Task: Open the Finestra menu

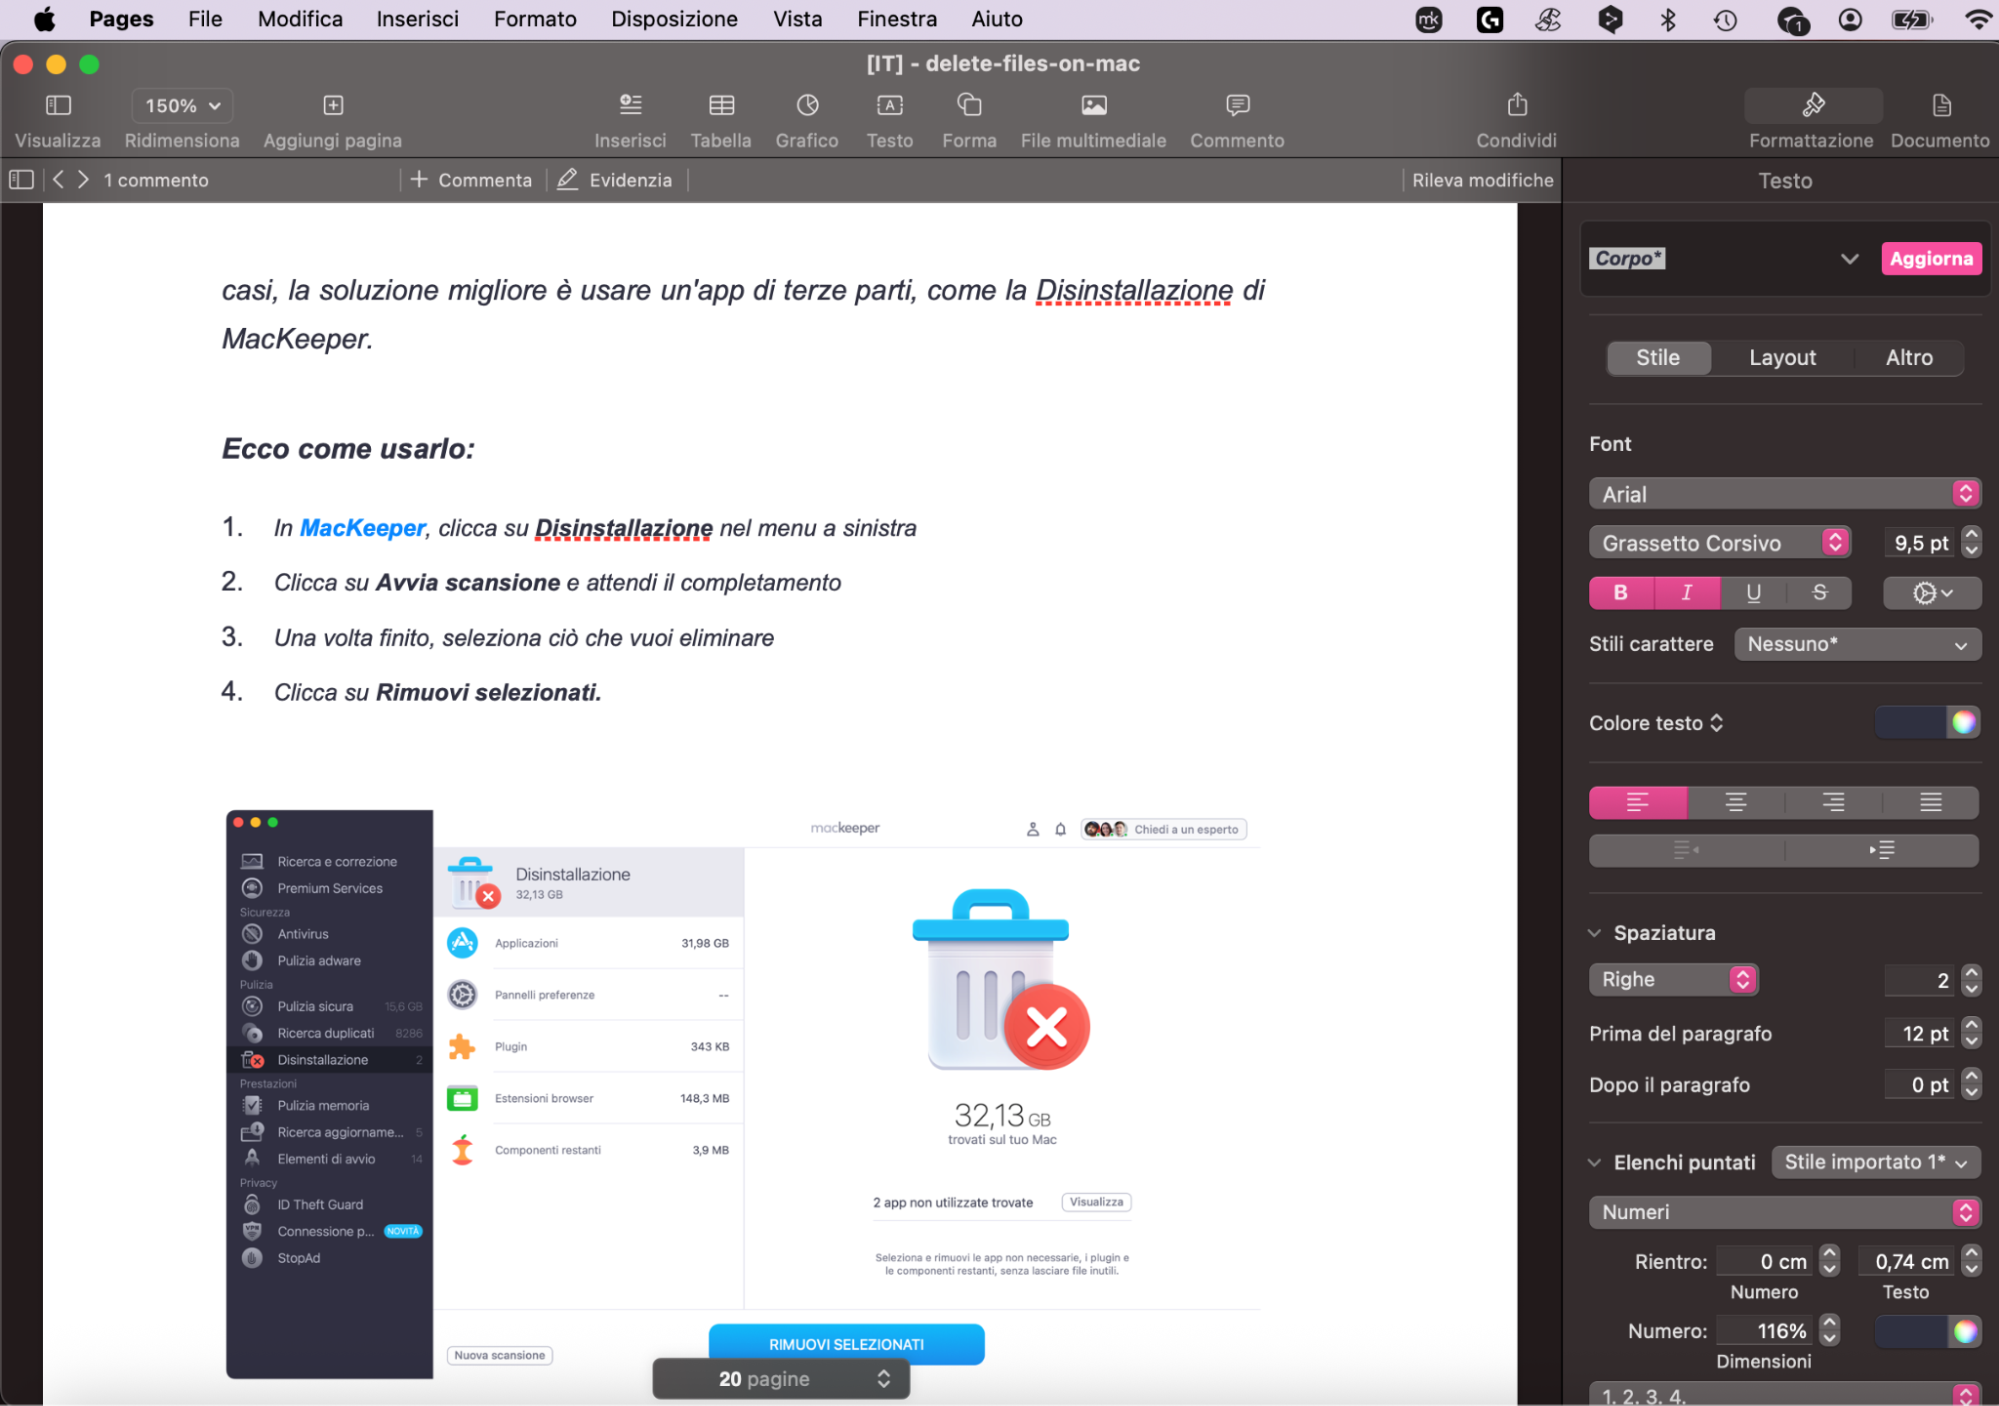Action: point(897,20)
